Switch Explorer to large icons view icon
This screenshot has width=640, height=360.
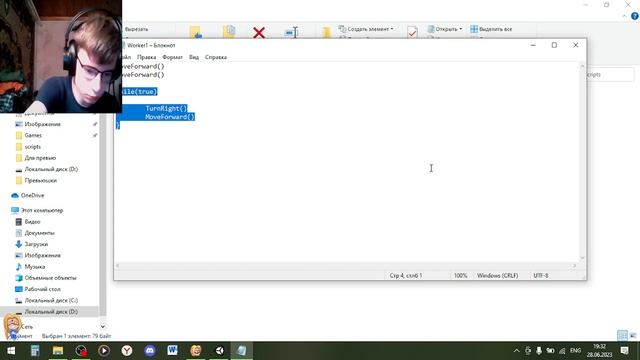[x=633, y=336]
